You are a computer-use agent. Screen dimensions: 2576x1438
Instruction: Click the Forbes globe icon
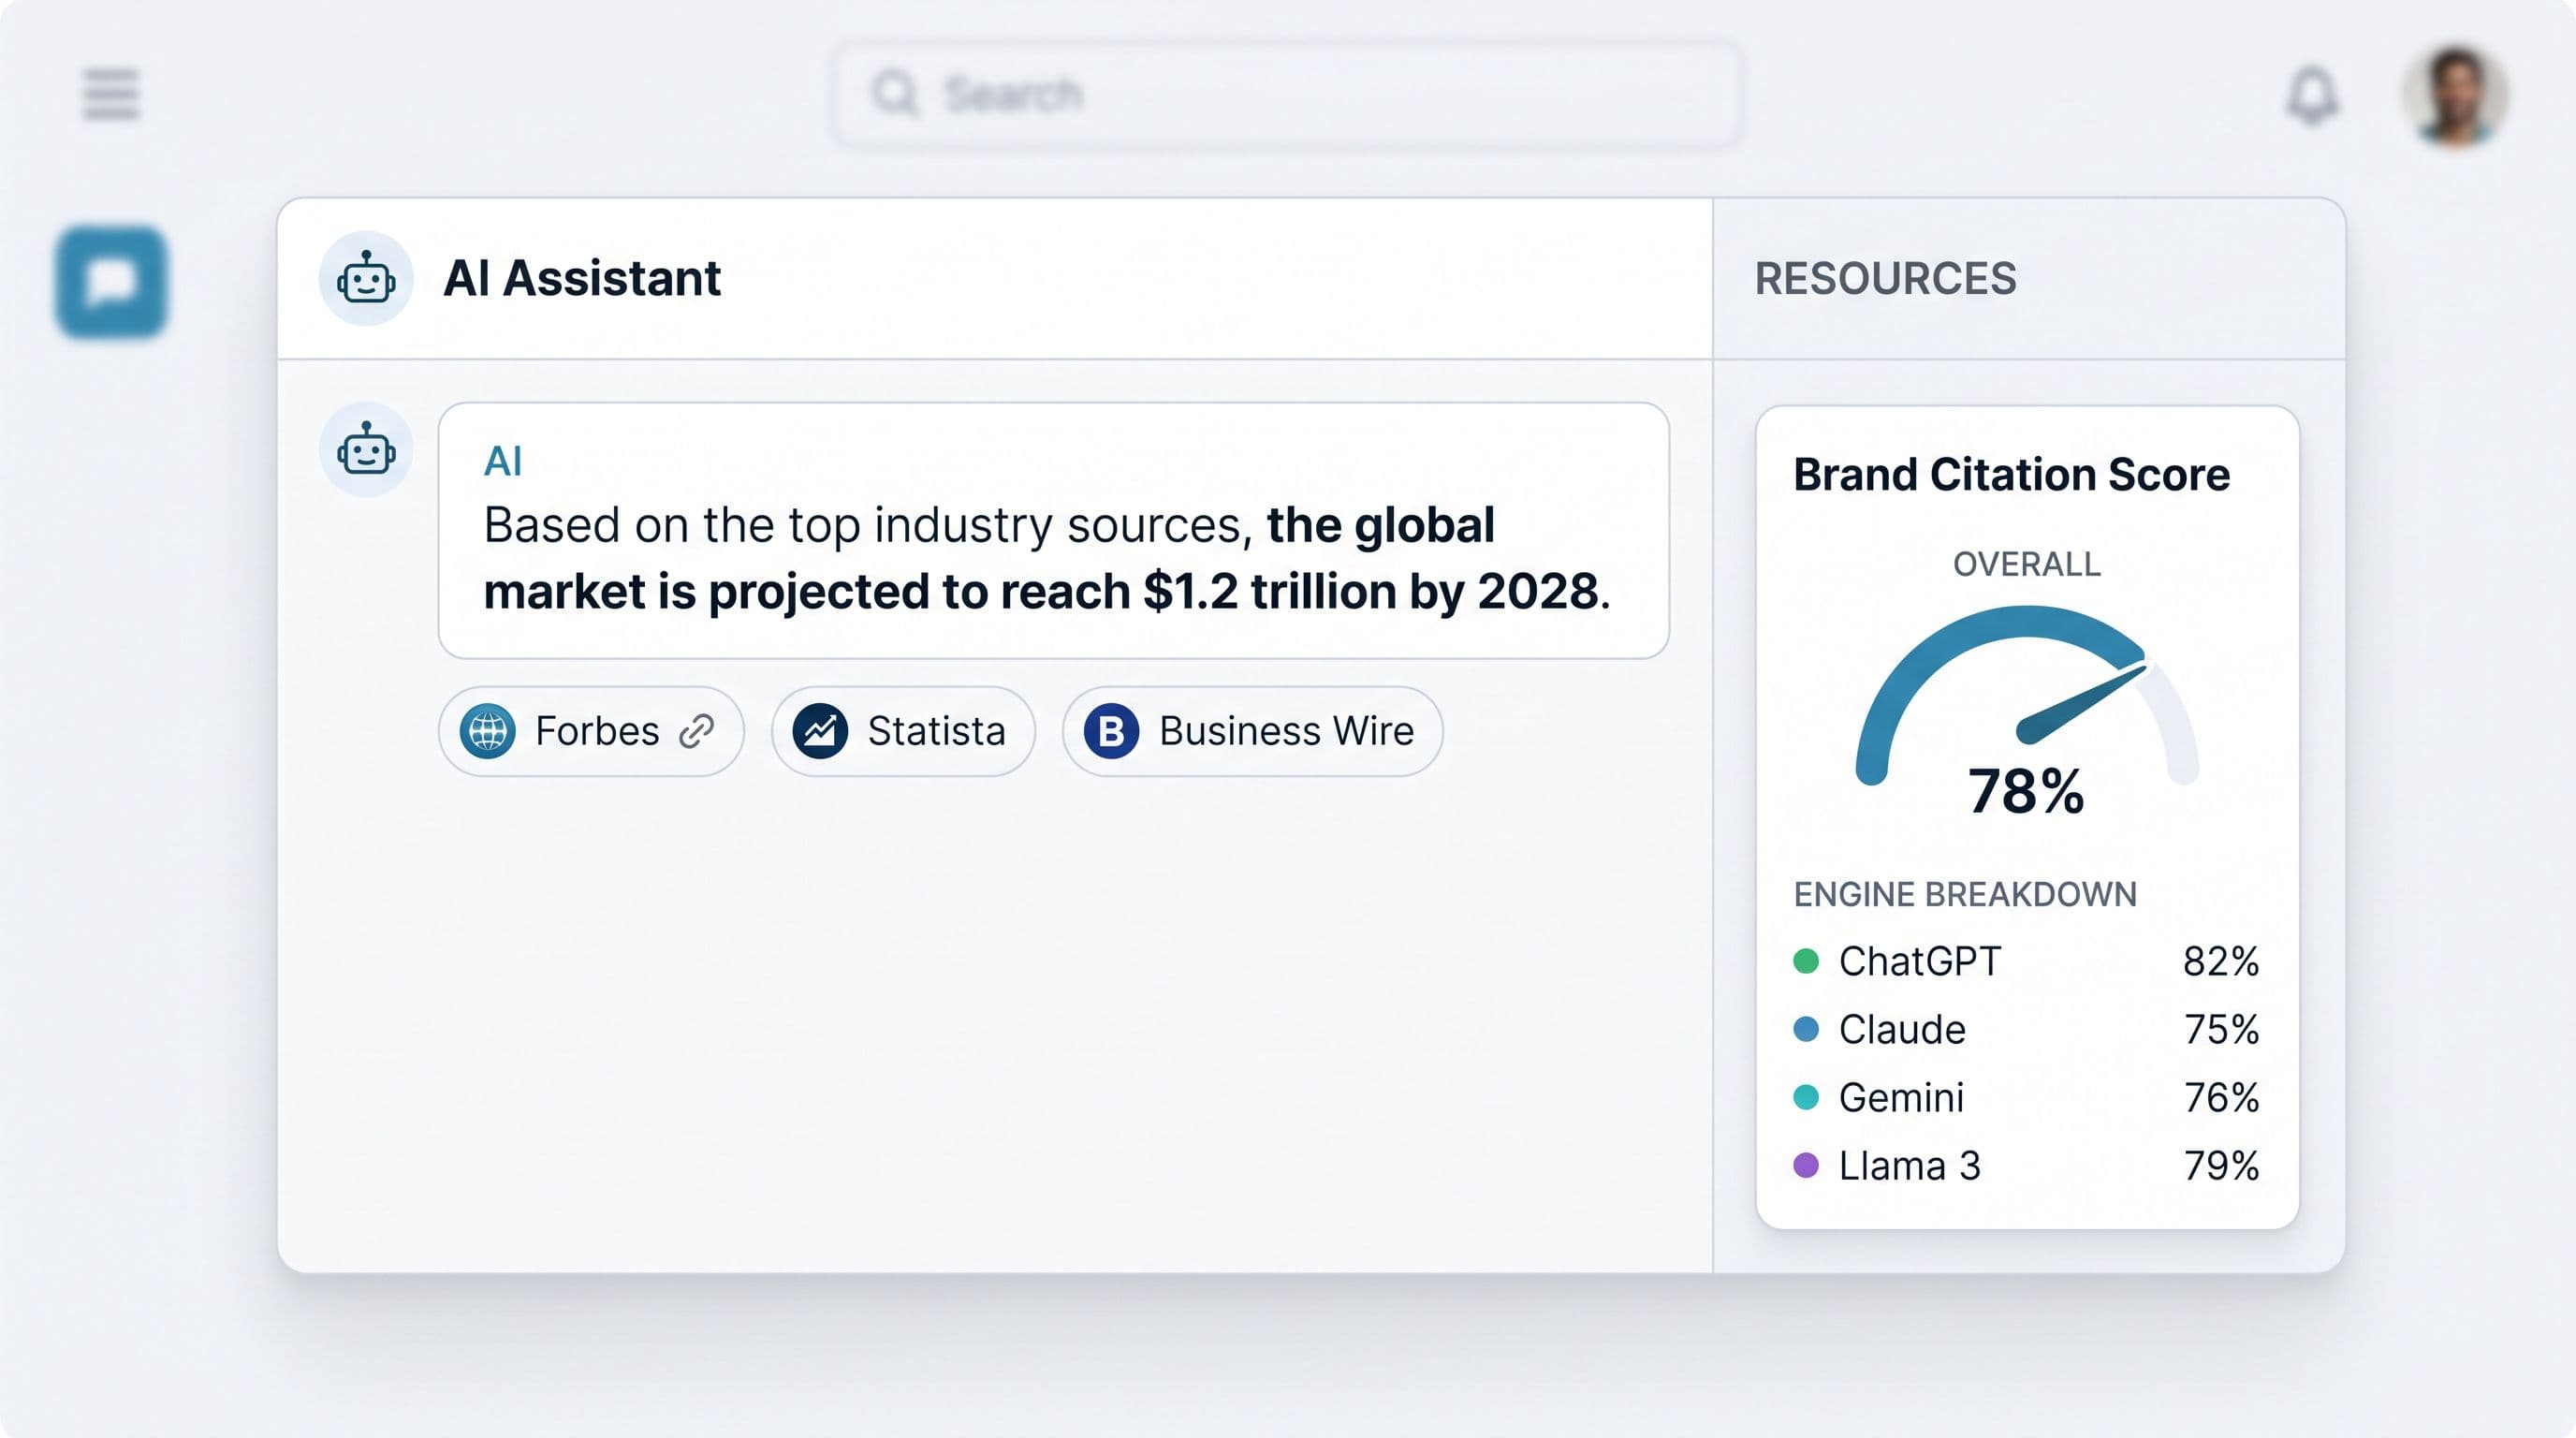click(x=488, y=731)
